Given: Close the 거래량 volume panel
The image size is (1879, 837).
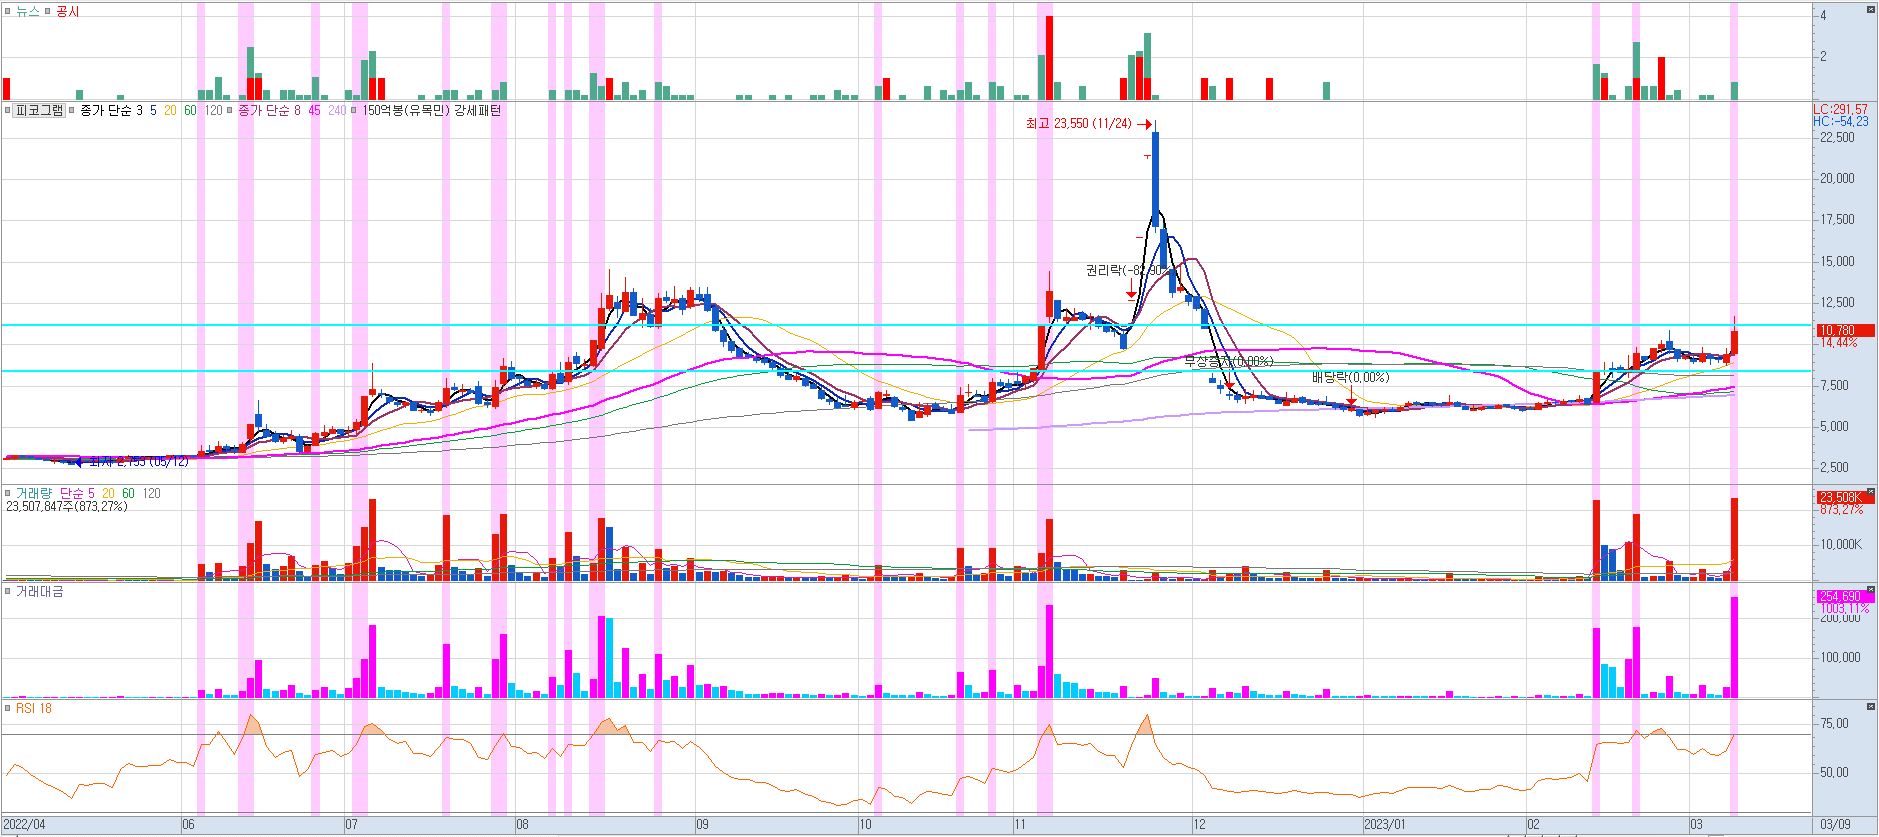Looking at the screenshot, I should coord(1871,493).
